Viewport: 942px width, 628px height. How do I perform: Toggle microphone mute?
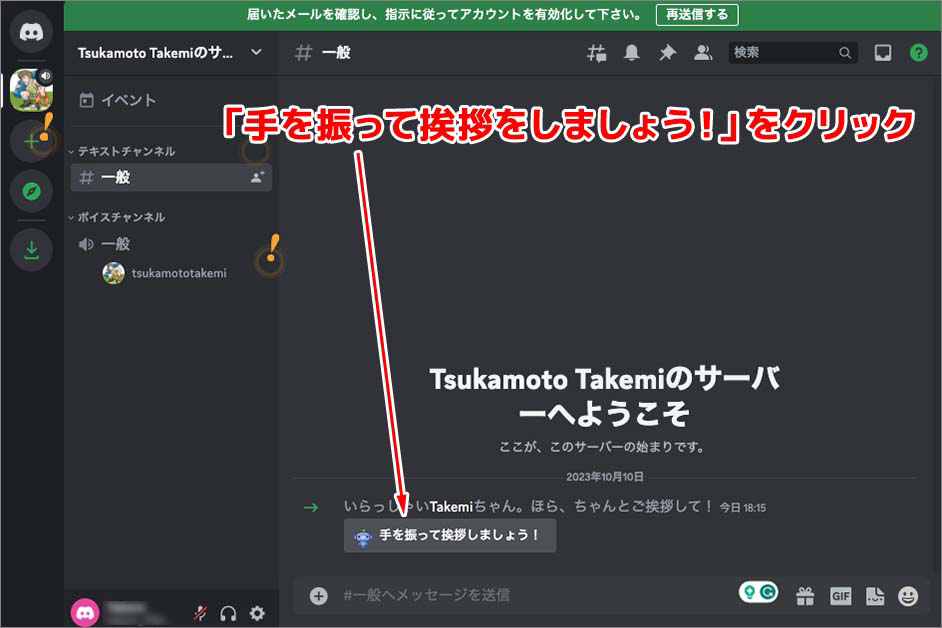[200, 613]
